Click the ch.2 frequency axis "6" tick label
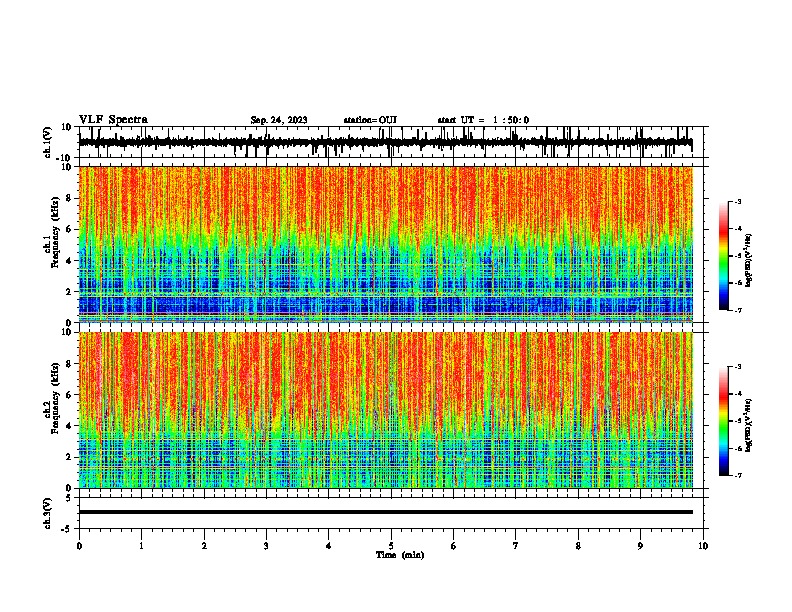Image resolution: width=792 pixels, height=612 pixels. pos(69,395)
